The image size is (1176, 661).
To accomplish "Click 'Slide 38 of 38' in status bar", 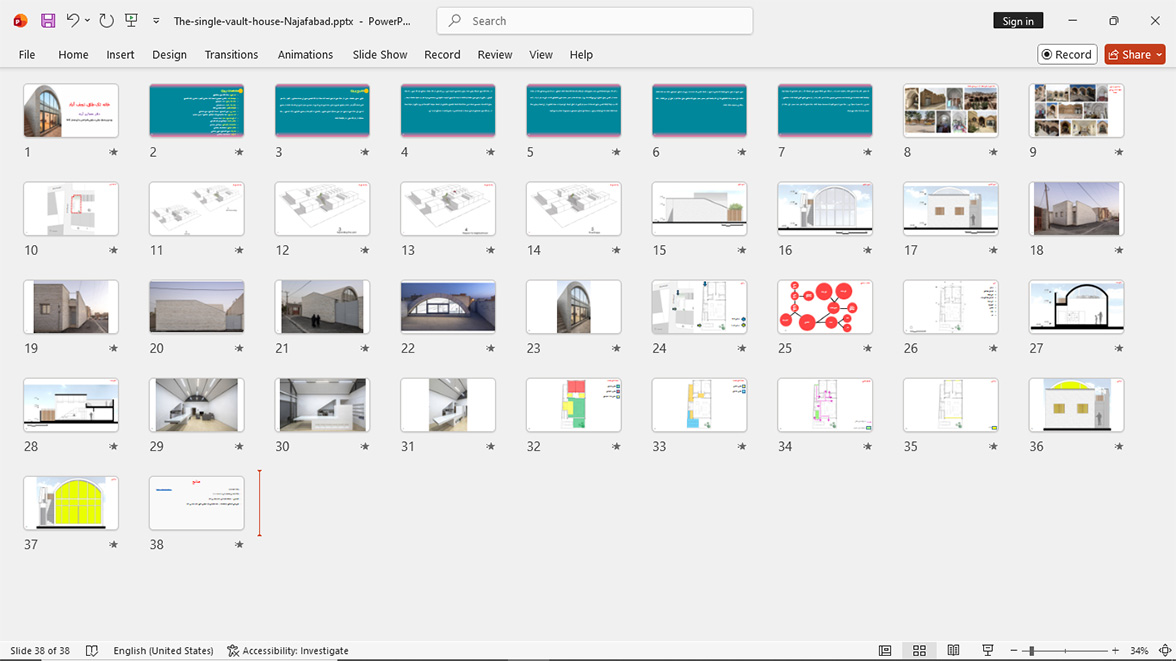I will click(40, 650).
